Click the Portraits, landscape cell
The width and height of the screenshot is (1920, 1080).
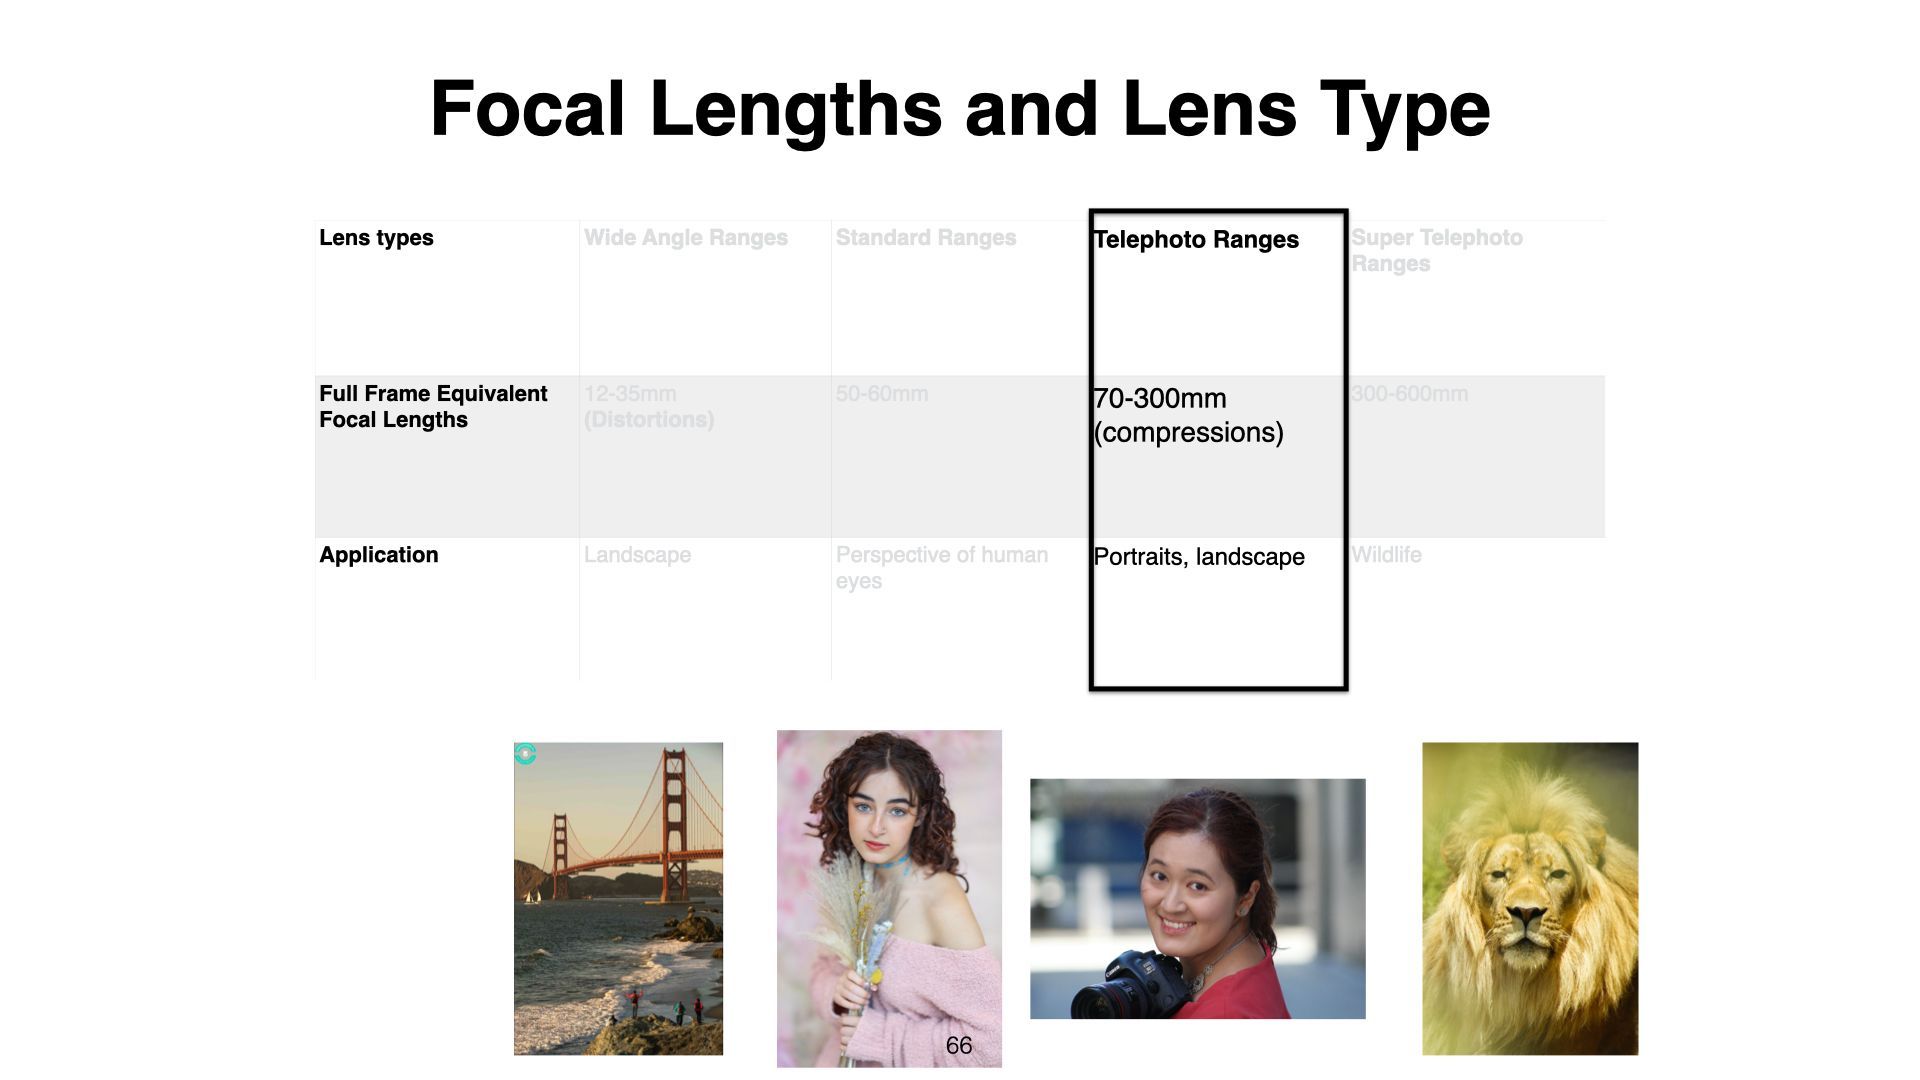(1198, 557)
